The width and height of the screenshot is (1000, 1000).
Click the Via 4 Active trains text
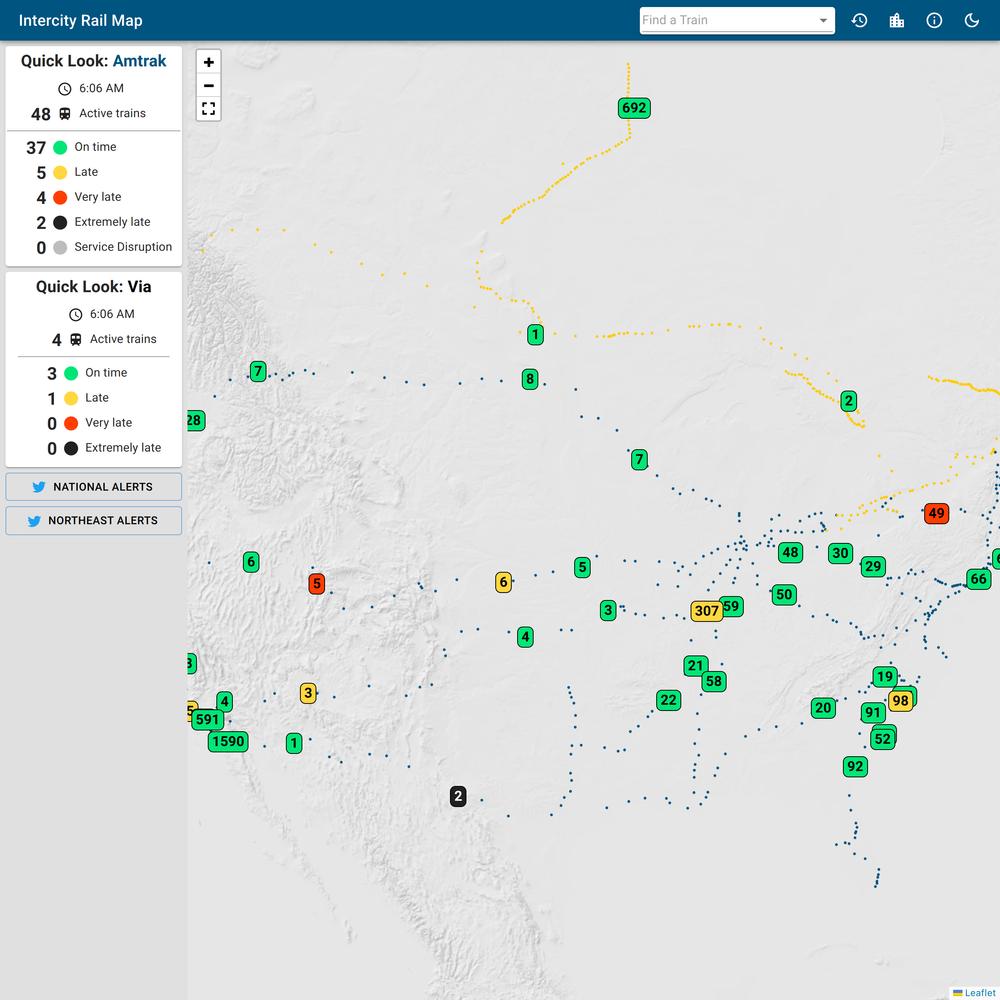(104, 339)
